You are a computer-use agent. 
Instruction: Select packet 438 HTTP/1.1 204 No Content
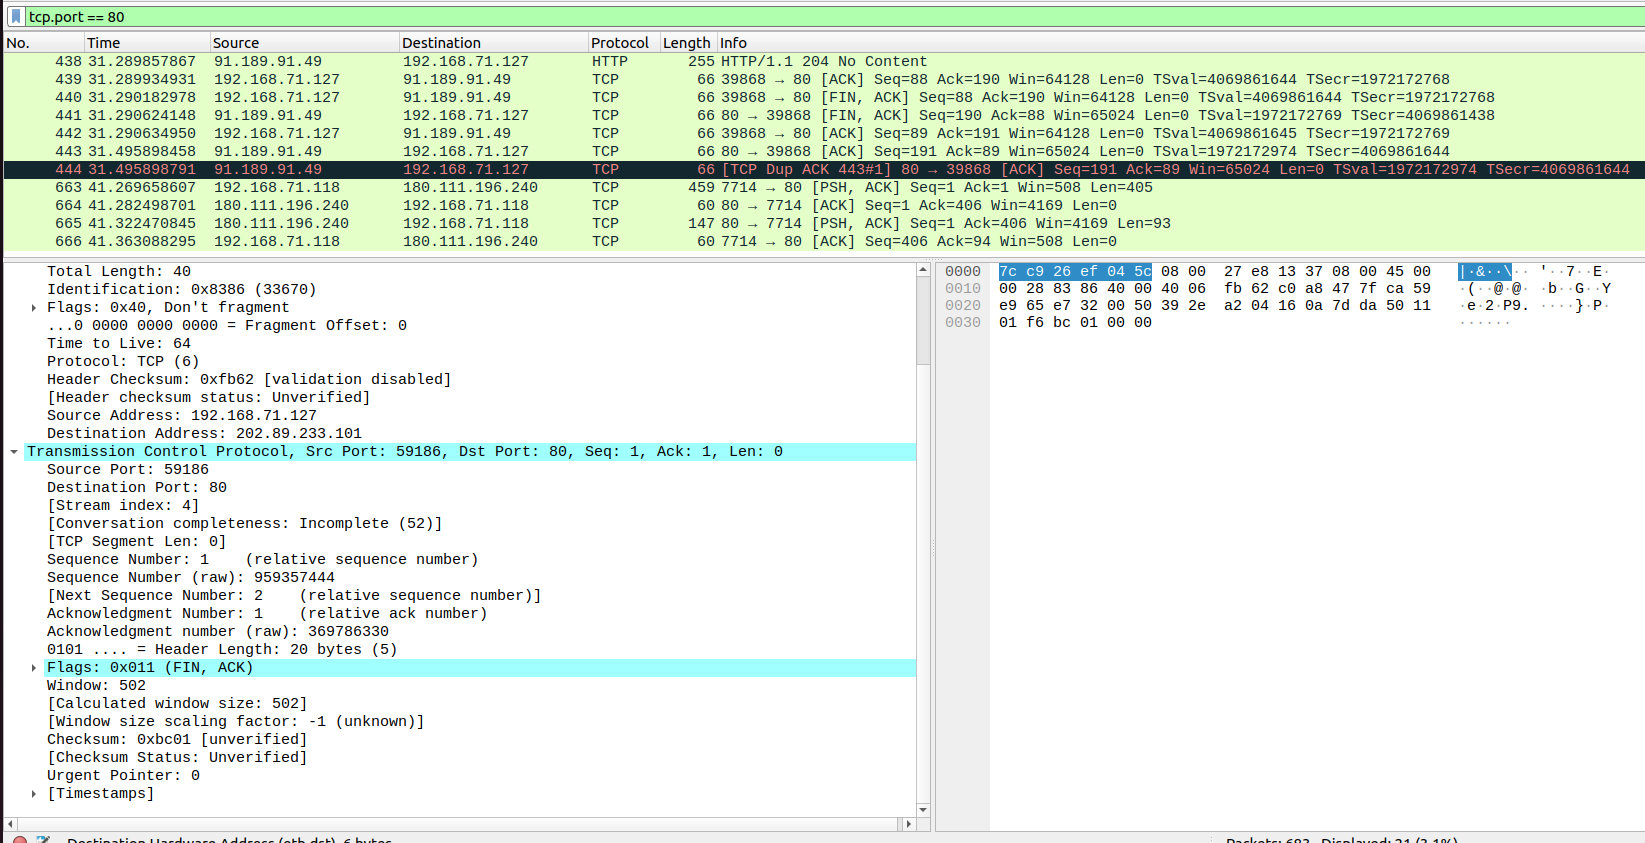824,61
